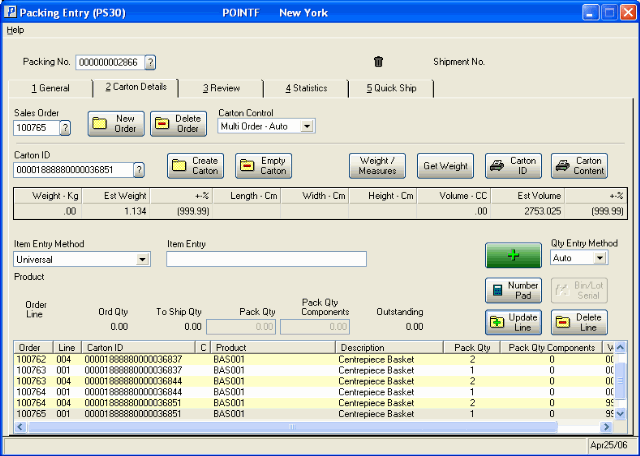Open the 4 Statistics tab
640x456 pixels.
tap(306, 88)
